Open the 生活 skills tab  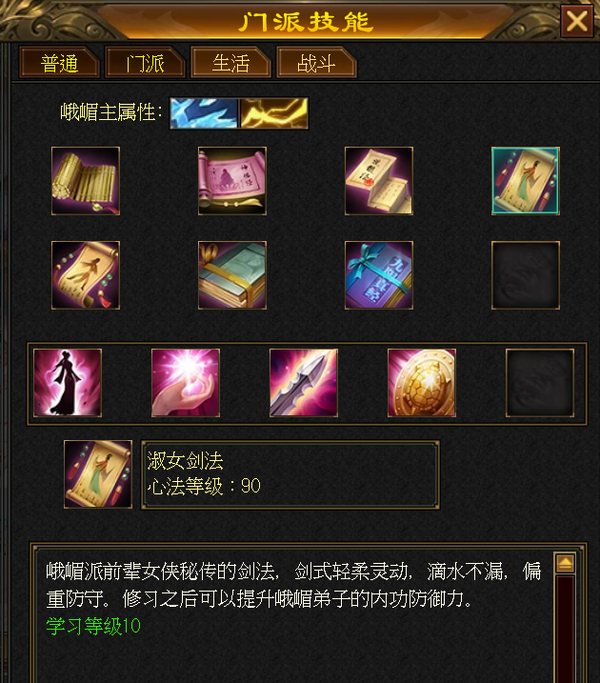click(231, 63)
